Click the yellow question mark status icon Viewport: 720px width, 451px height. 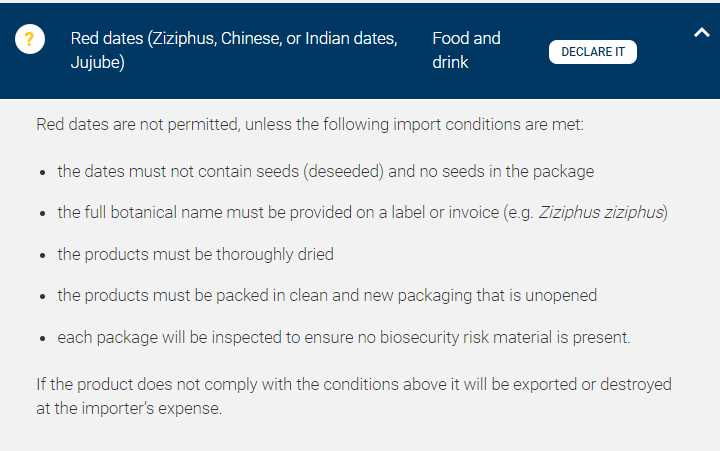tap(30, 39)
